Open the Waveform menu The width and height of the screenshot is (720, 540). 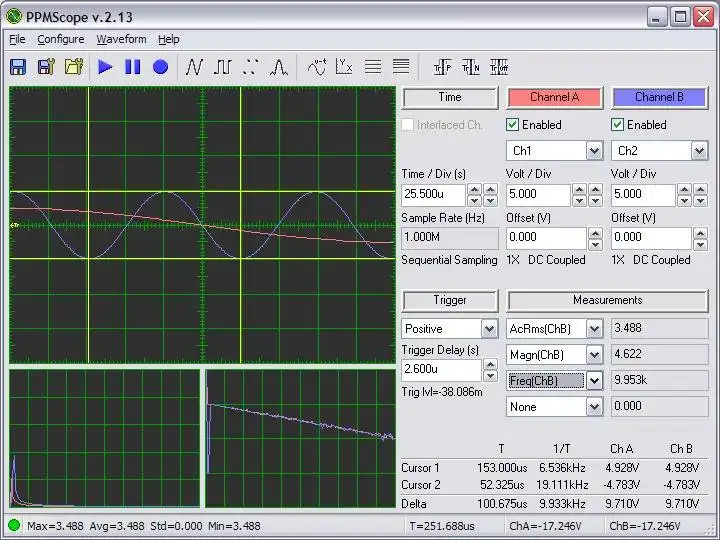pyautogui.click(x=121, y=39)
